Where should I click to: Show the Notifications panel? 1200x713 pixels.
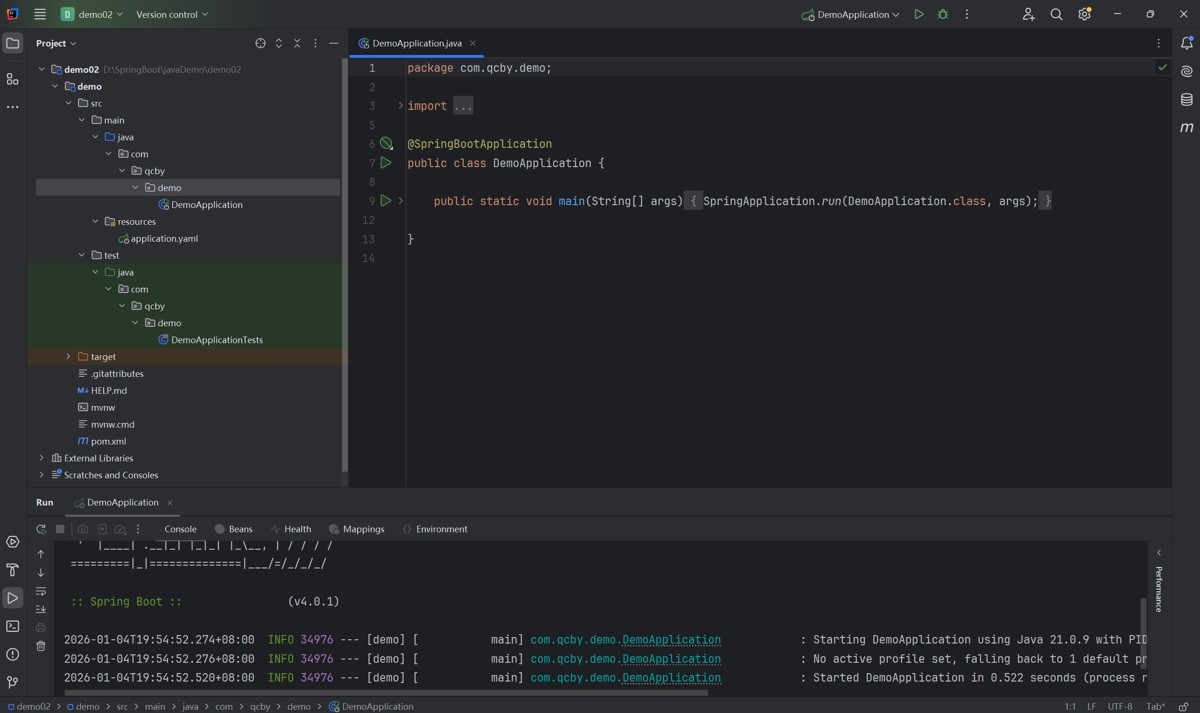tap(1187, 43)
